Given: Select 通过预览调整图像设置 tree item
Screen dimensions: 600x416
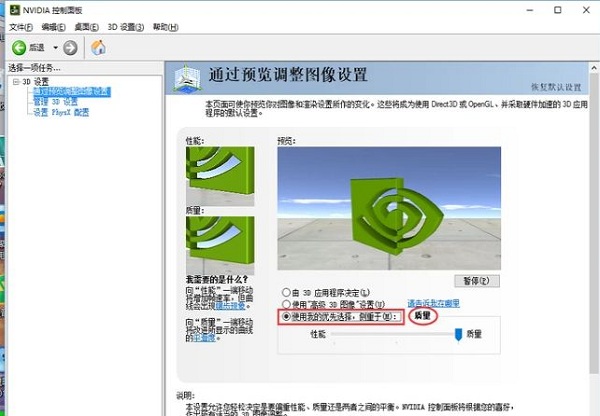Looking at the screenshot, I should coord(72,91).
